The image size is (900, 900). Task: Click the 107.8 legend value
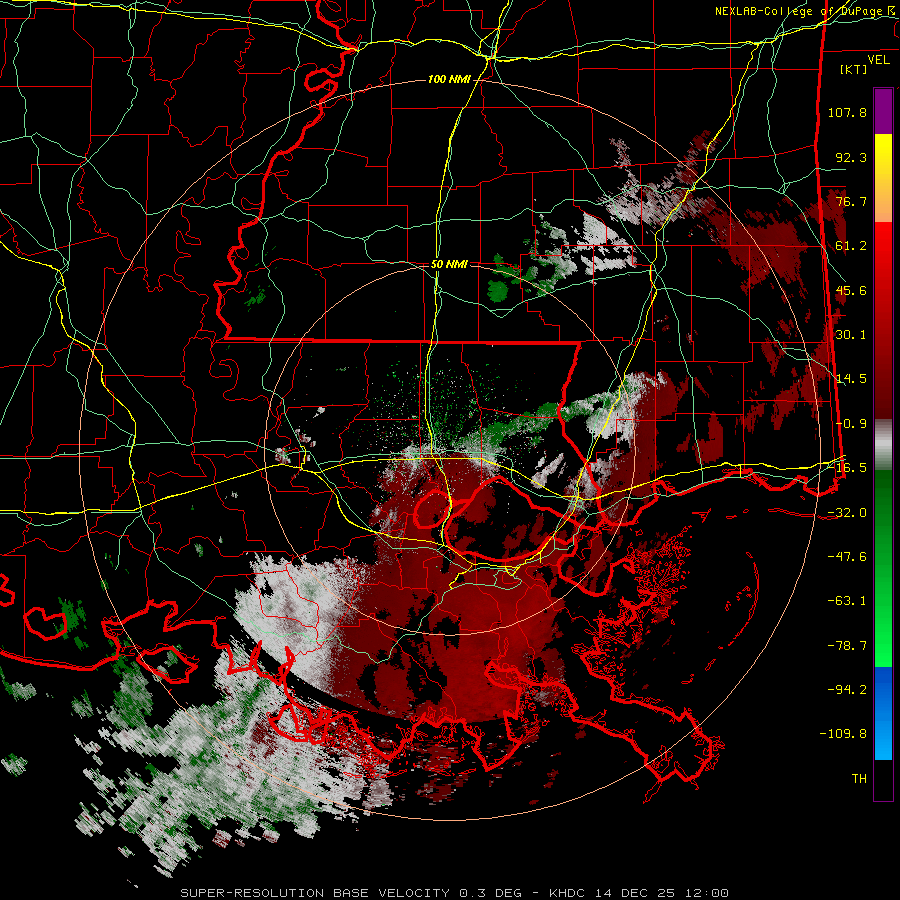coord(847,112)
